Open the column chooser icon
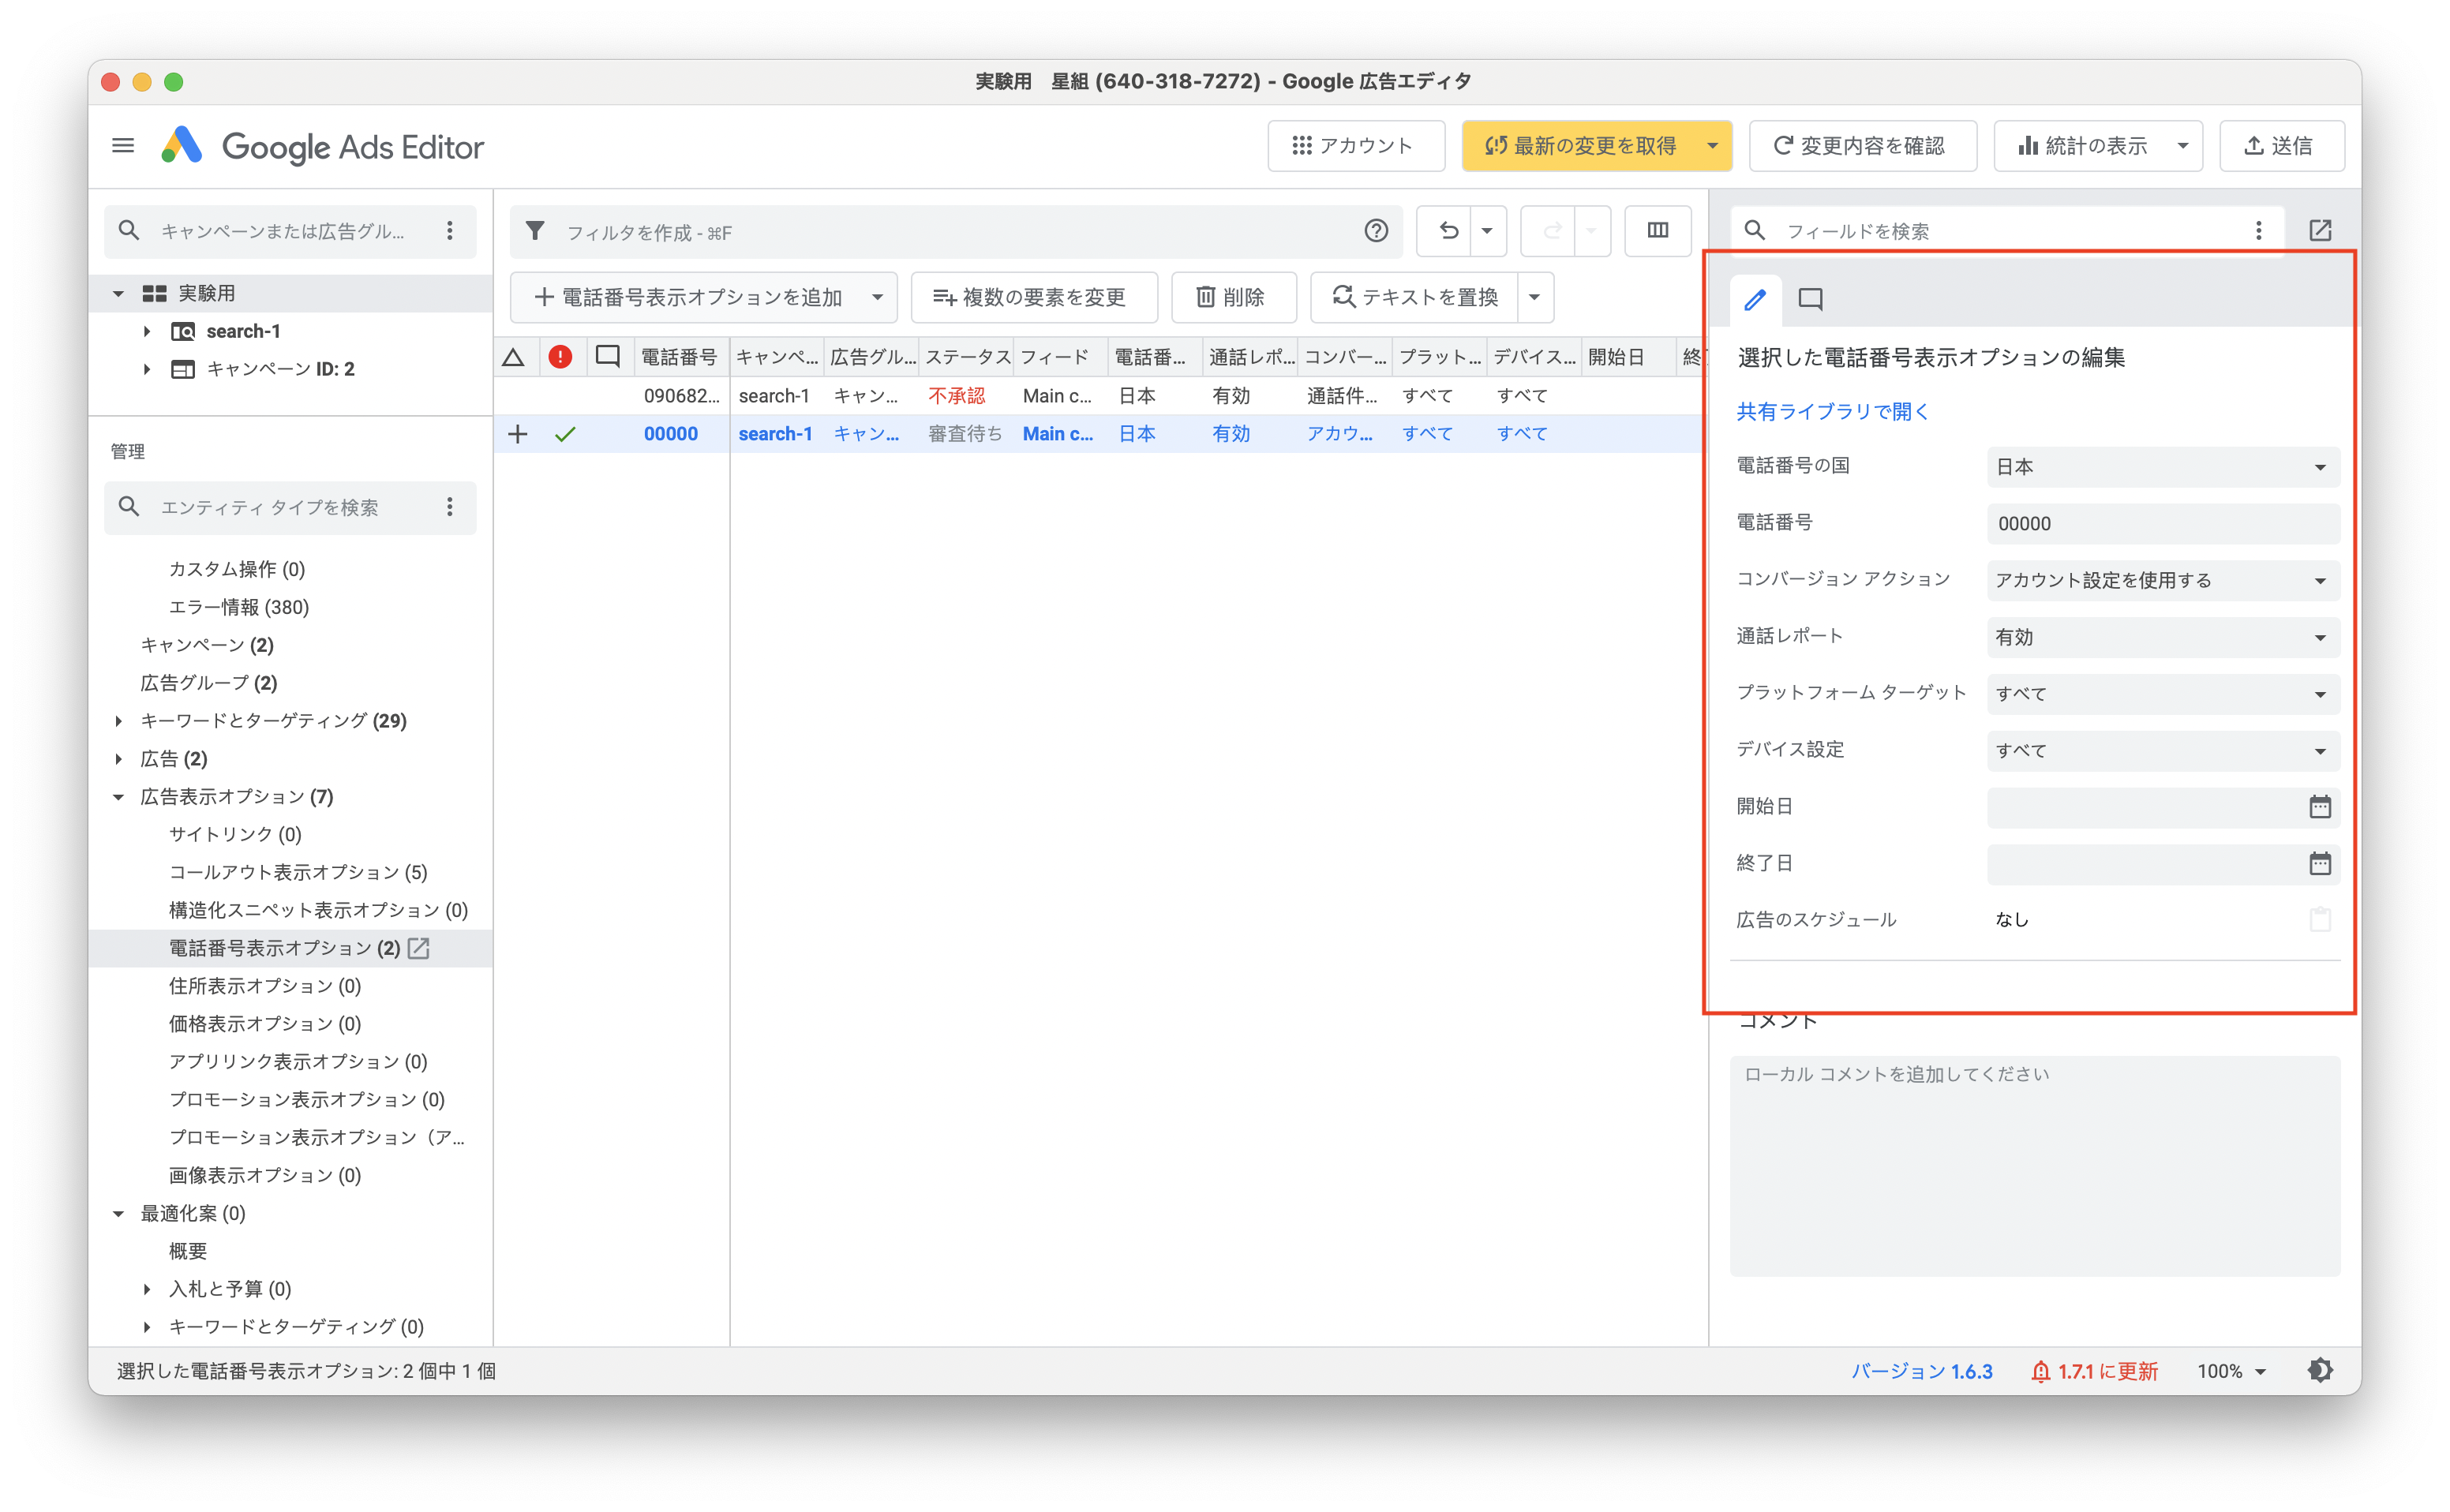This screenshot has height=1512, width=2450. [1657, 231]
